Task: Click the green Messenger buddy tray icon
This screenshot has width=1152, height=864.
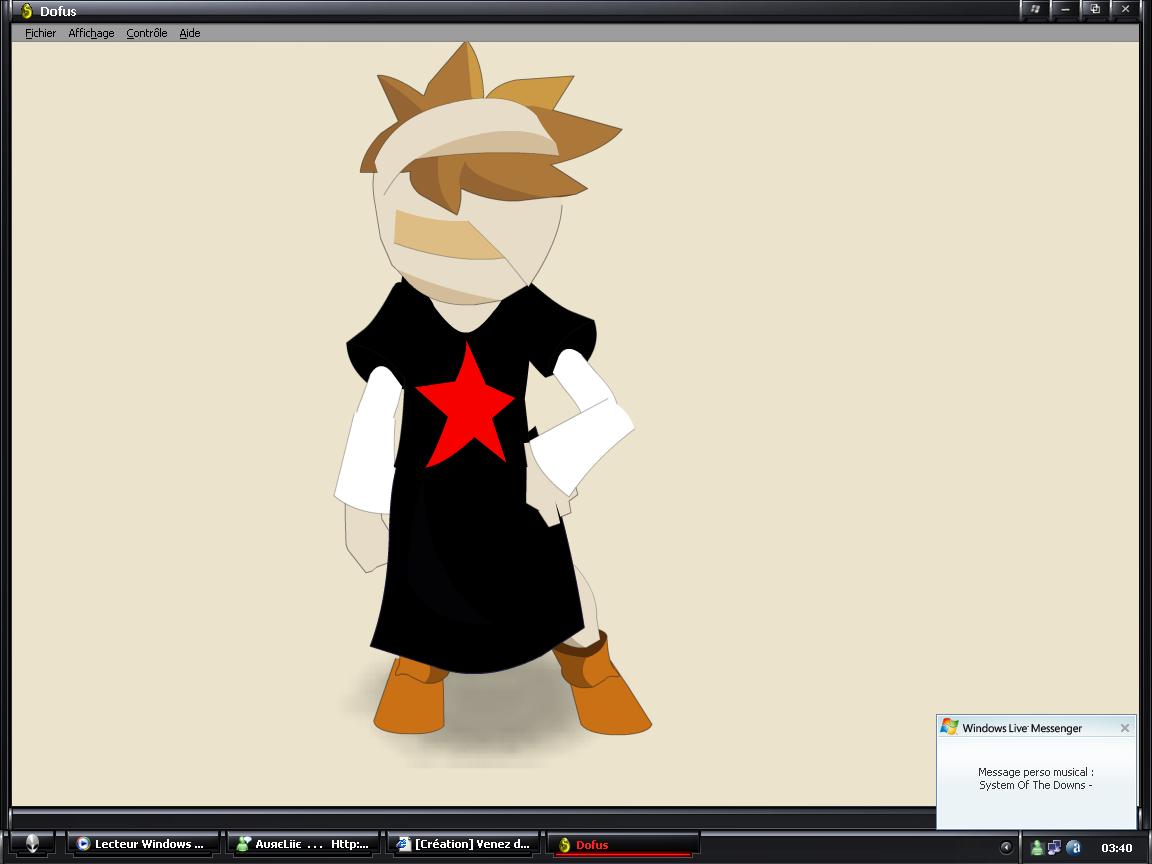Action: pos(1037,848)
